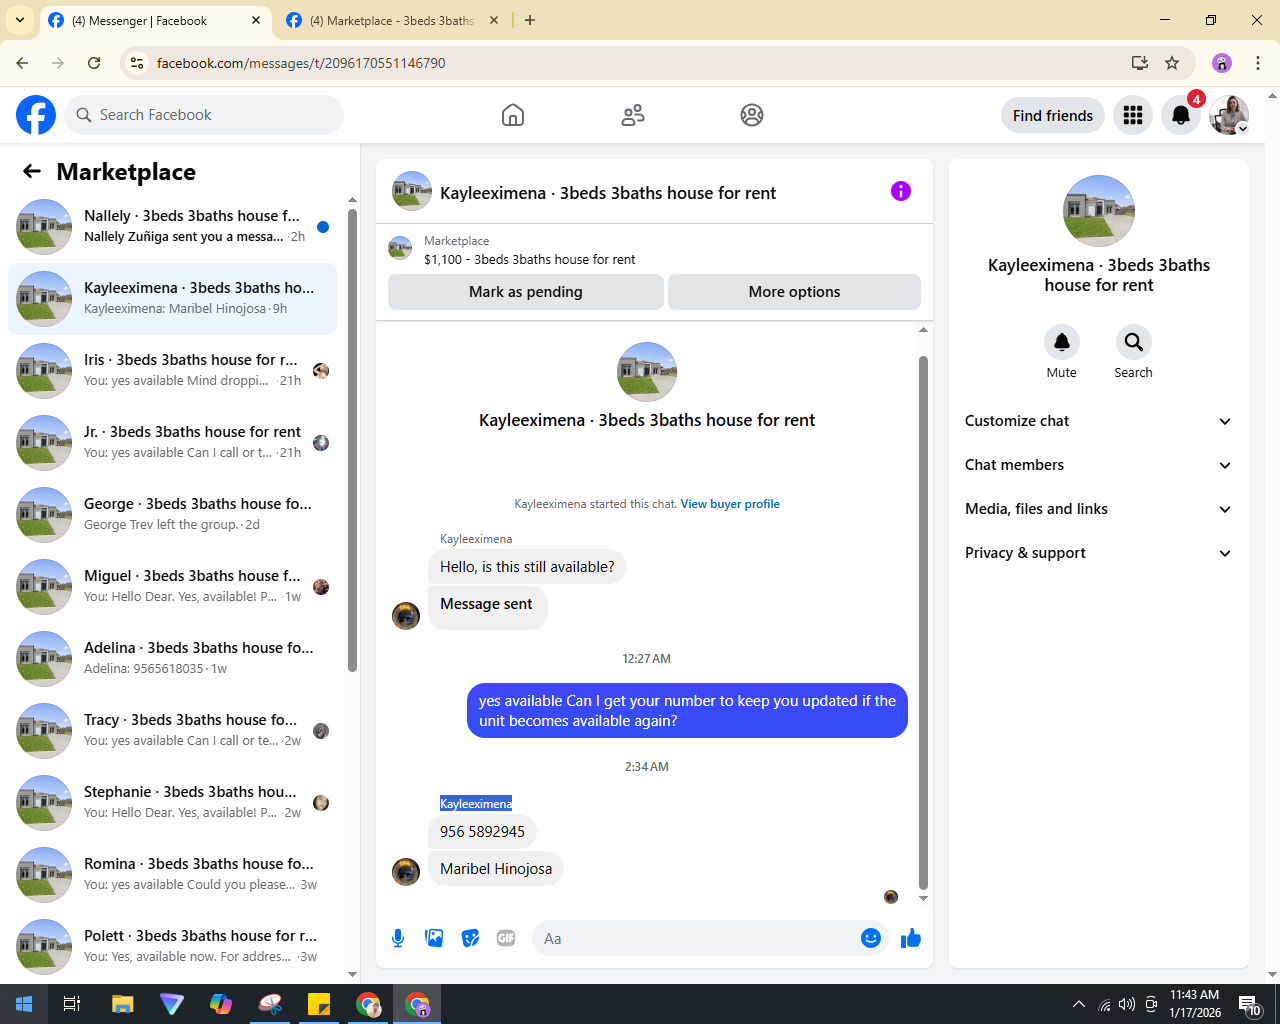Go back using the Marketplace arrow
This screenshot has width=1280, height=1024.
[32, 172]
